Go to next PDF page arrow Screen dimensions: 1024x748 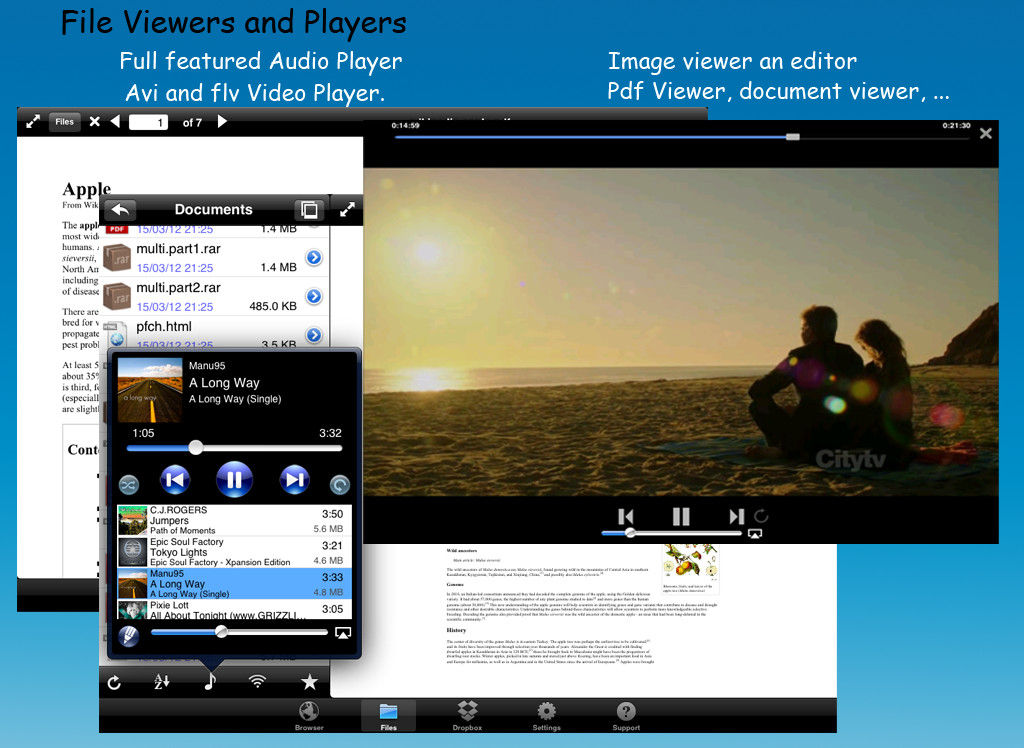pyautogui.click(x=222, y=122)
